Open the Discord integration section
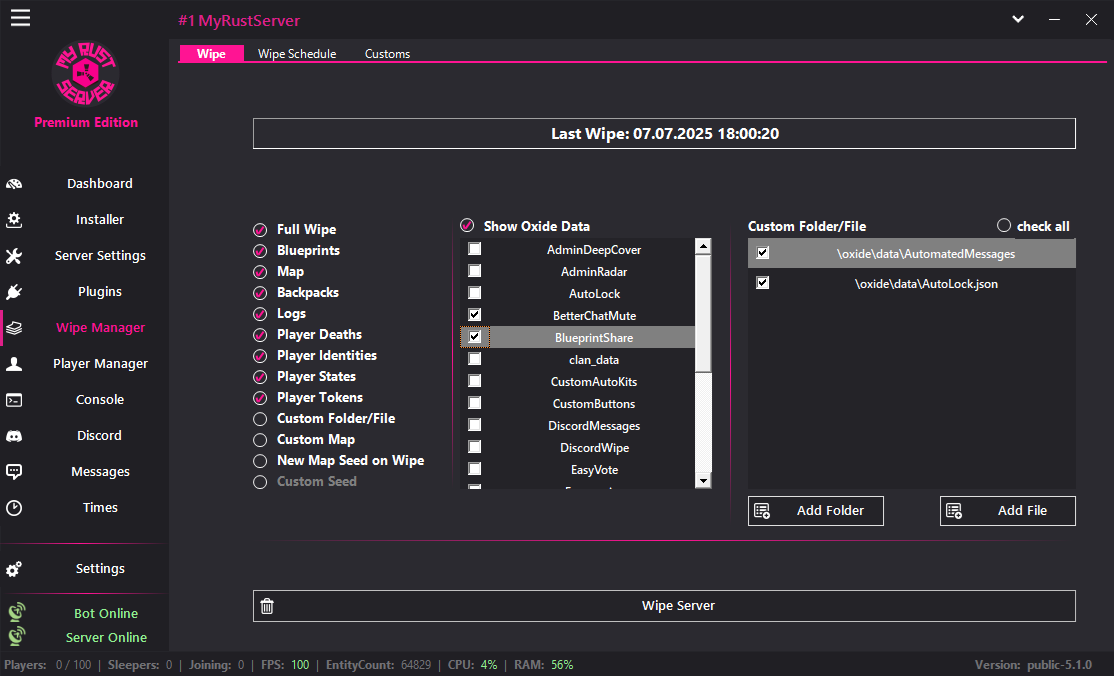 (99, 435)
